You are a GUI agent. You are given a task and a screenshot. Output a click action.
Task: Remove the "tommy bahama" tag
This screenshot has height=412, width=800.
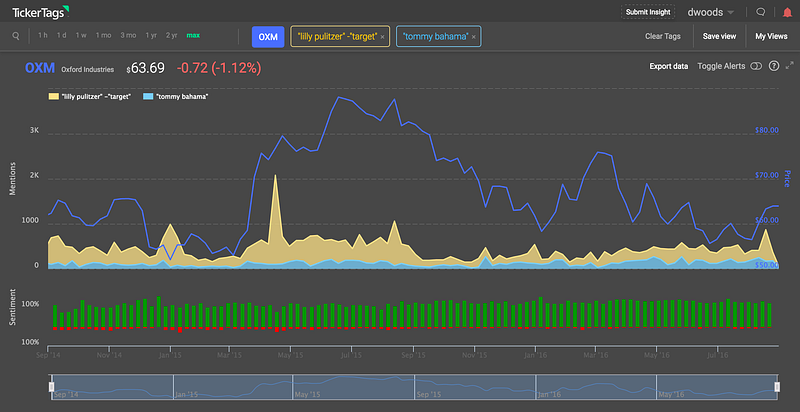click(x=473, y=37)
